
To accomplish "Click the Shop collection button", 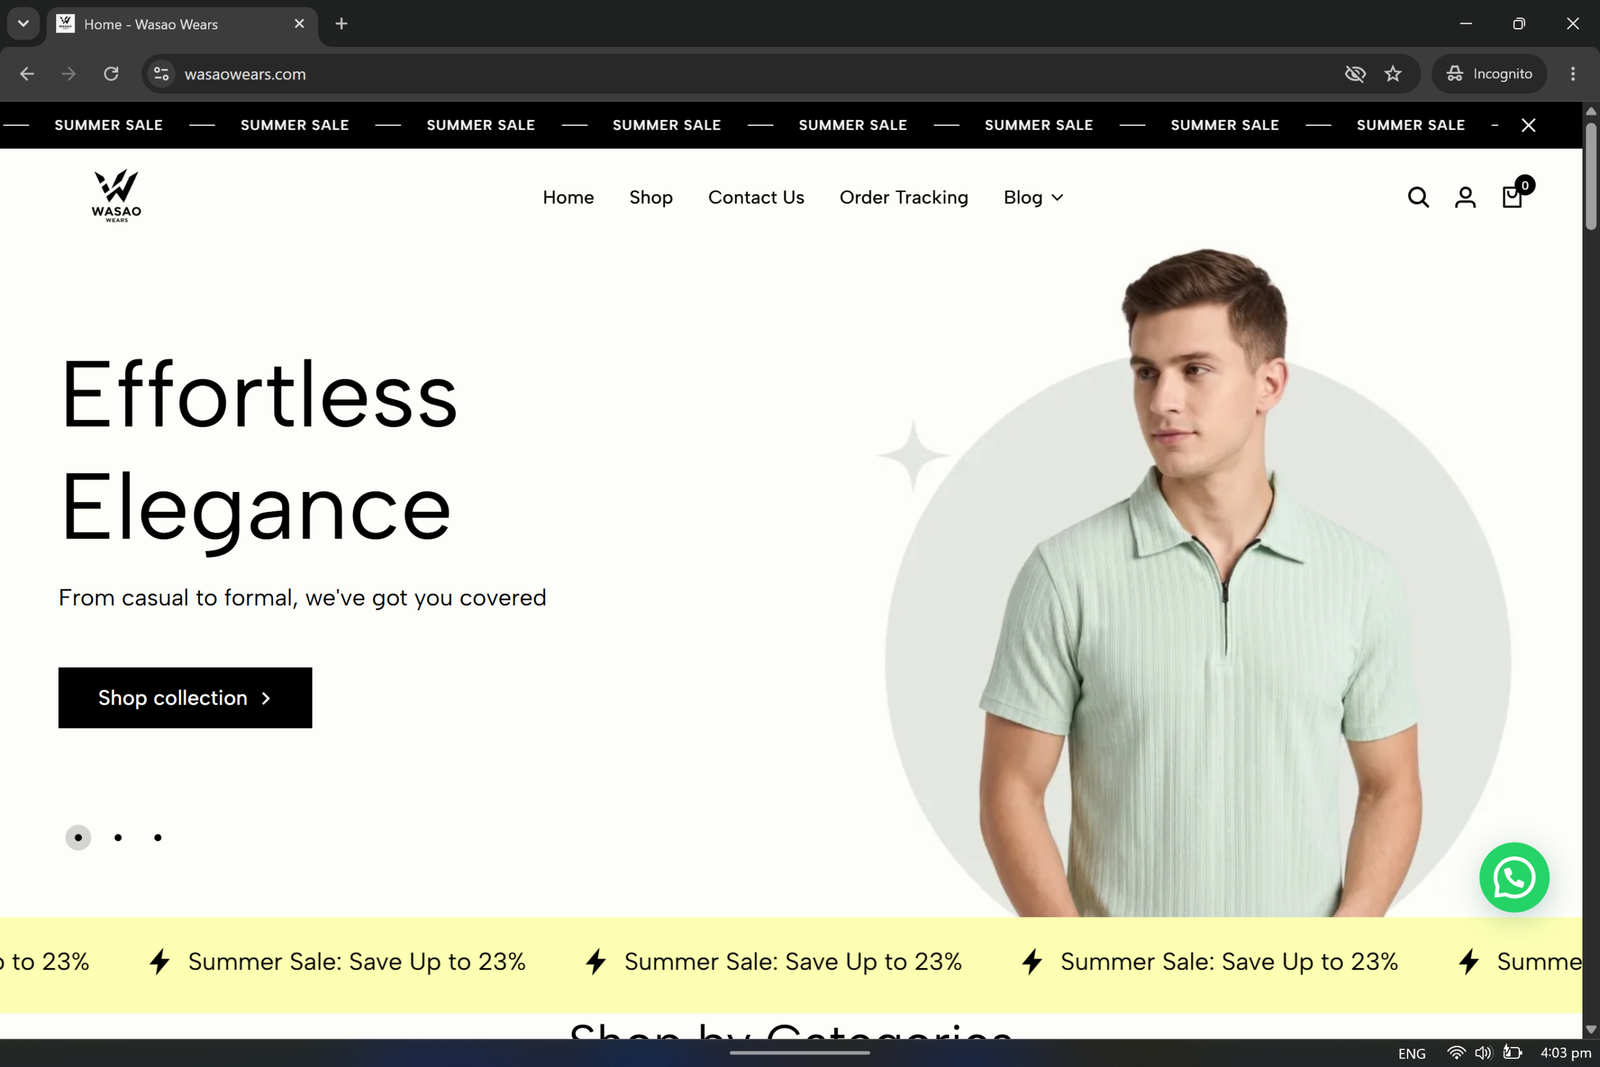I will 185,697.
